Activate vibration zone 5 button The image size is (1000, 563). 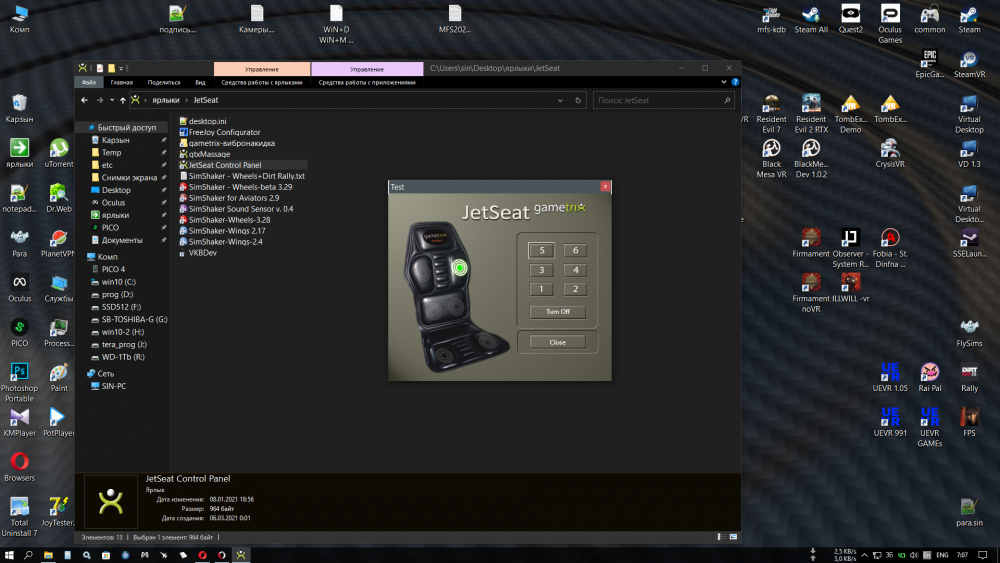[541, 250]
